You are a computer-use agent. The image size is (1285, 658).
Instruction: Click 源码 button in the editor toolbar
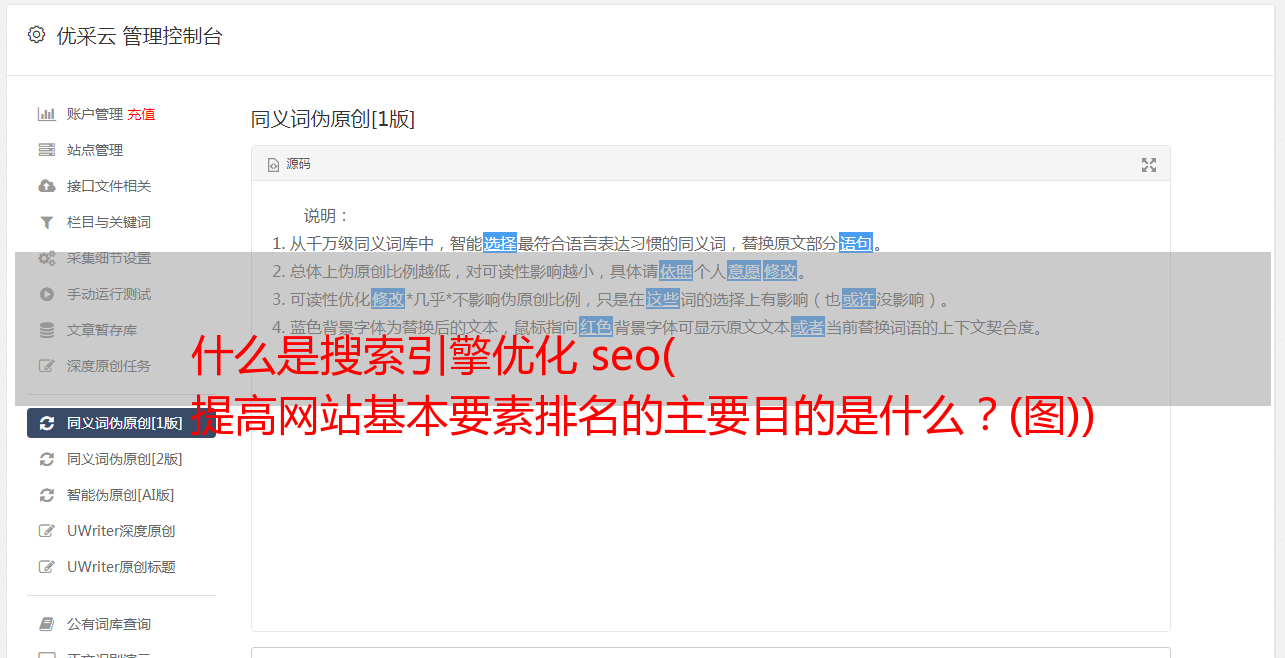click(x=289, y=164)
